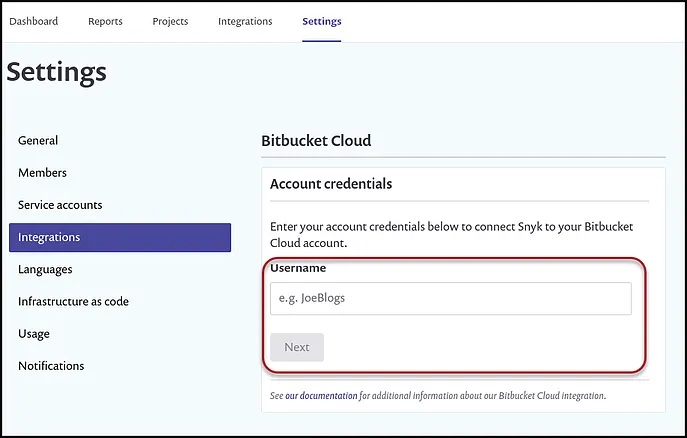Follow the our documentation link
This screenshot has width=687, height=438.
click(x=321, y=396)
